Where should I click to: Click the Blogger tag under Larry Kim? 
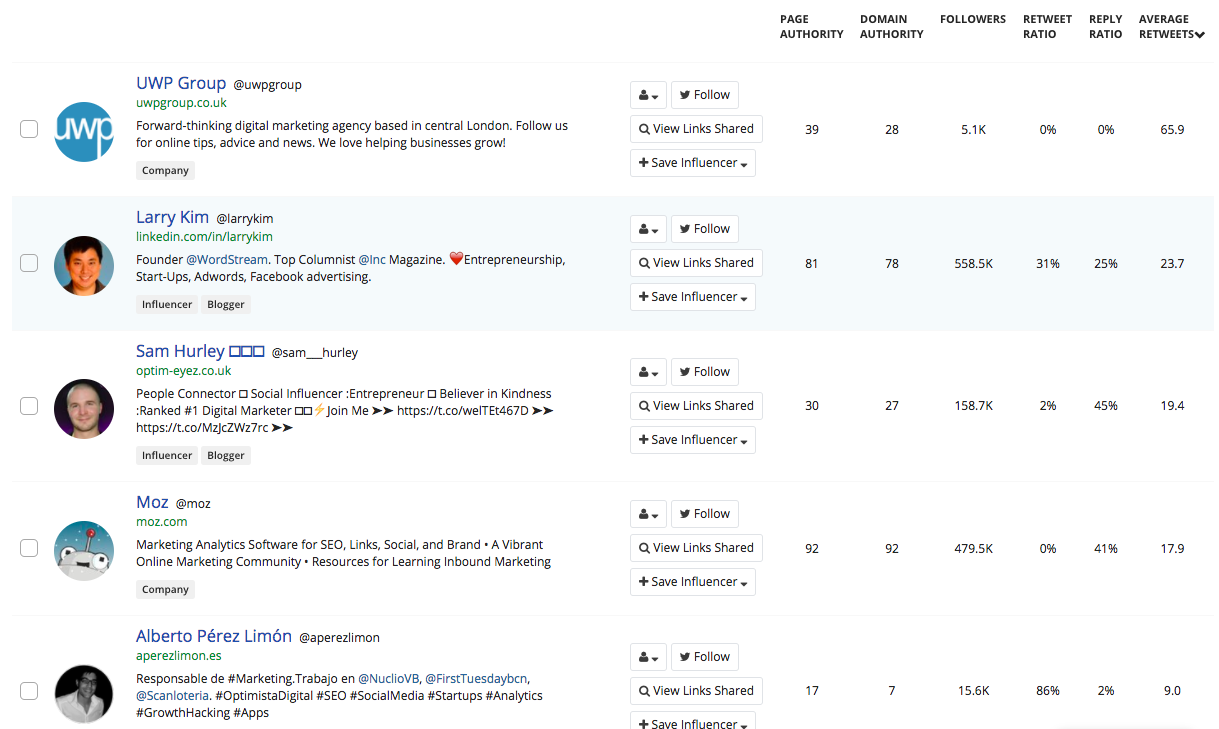click(x=226, y=304)
